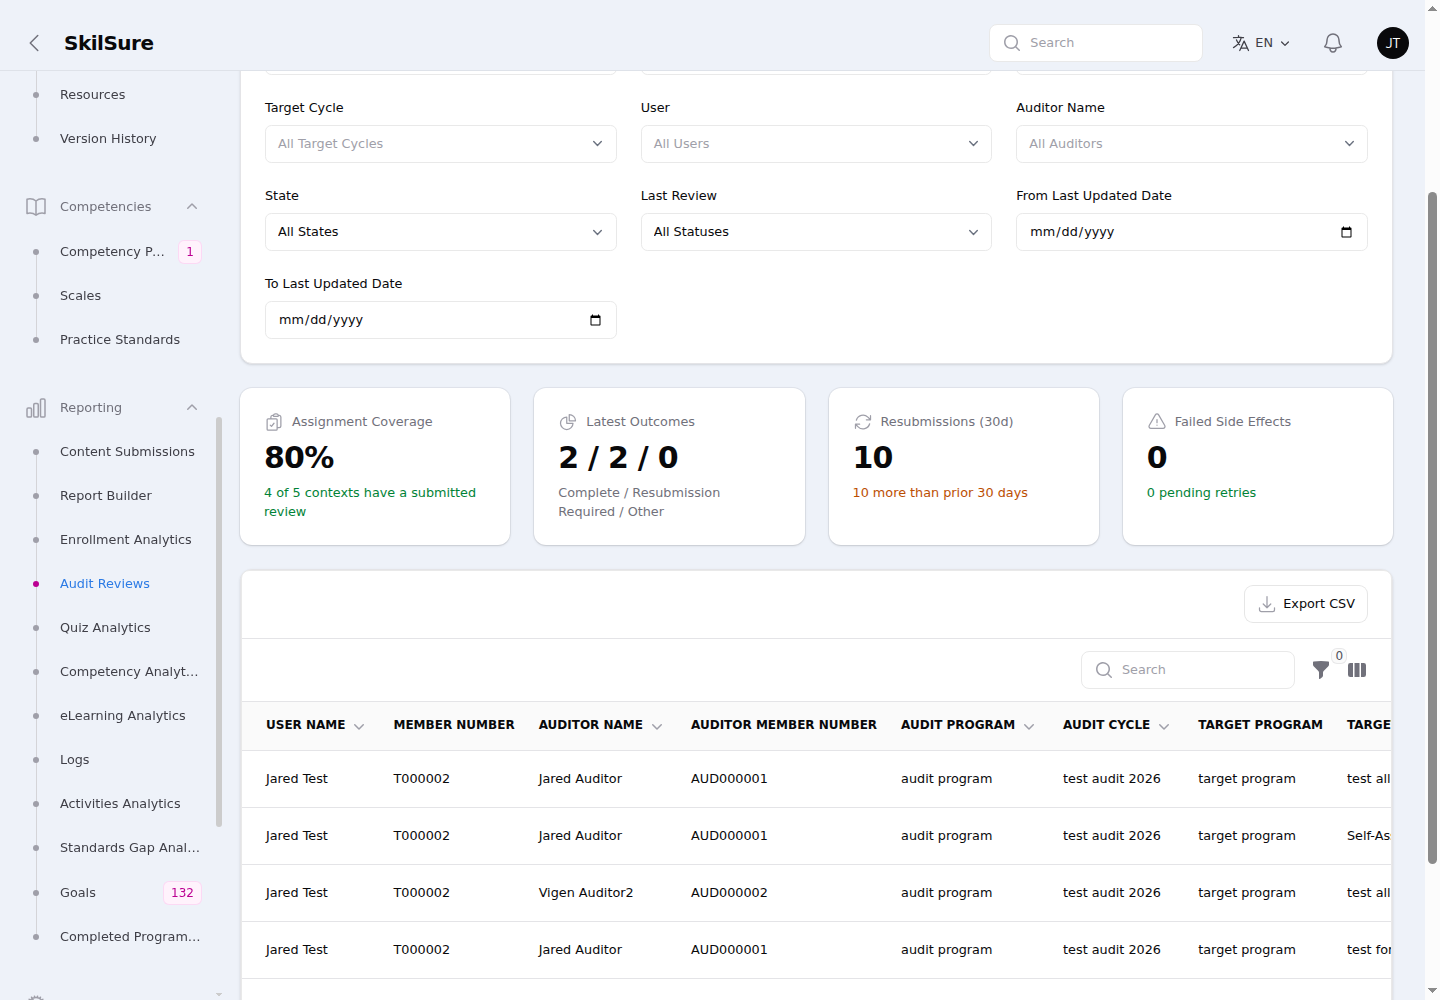Sort by Audit Cycle column chevron
Image resolution: width=1440 pixels, height=1000 pixels.
coord(1164,726)
